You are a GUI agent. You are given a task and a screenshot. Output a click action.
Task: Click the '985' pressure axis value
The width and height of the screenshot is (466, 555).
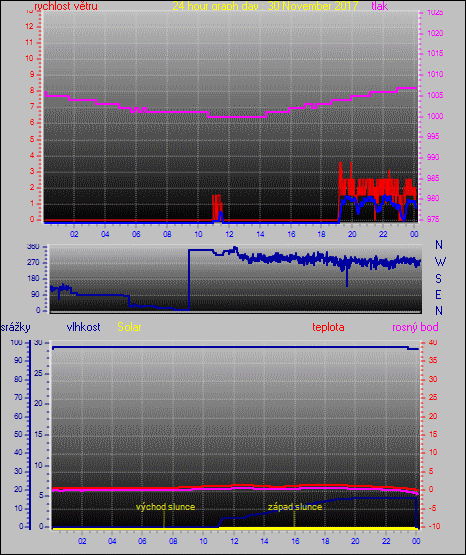point(433,178)
